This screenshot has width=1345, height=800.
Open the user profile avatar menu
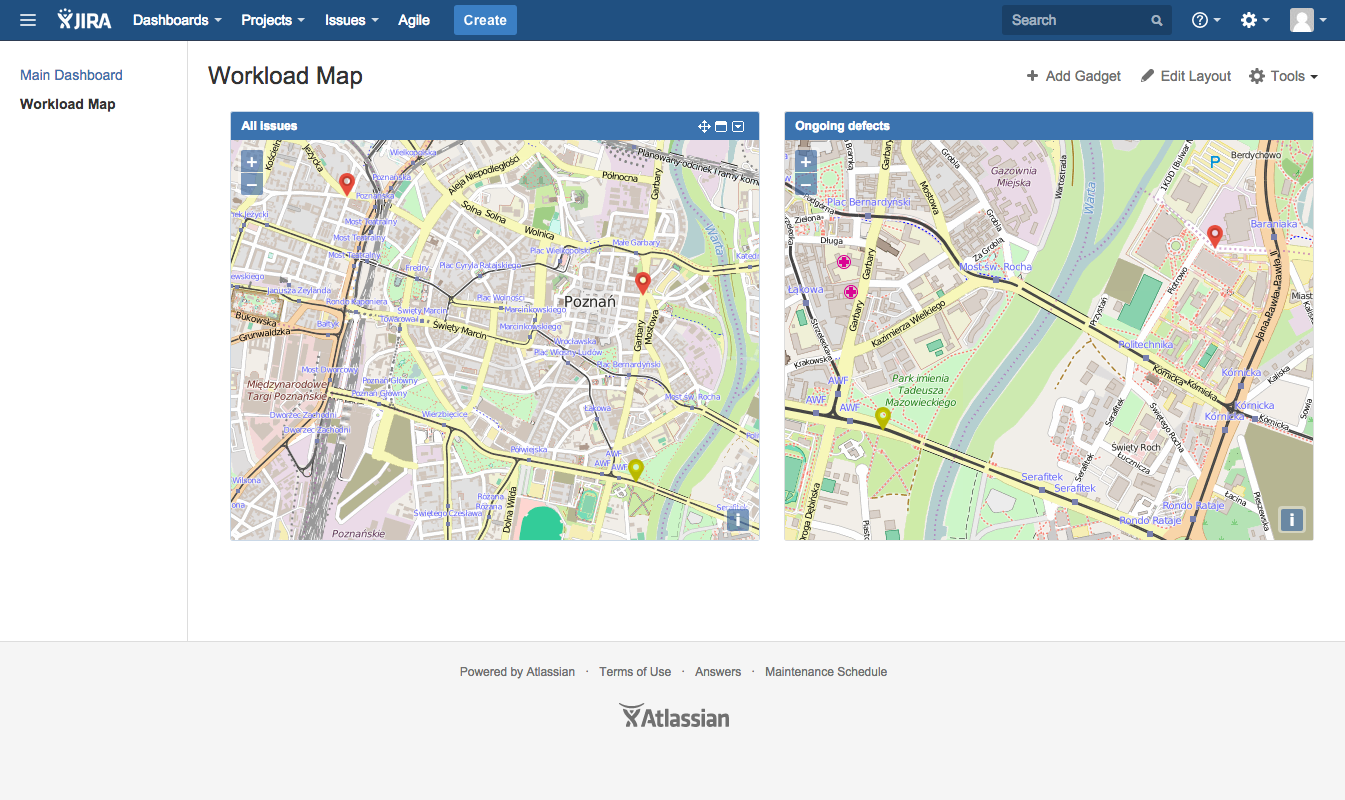coord(1308,20)
